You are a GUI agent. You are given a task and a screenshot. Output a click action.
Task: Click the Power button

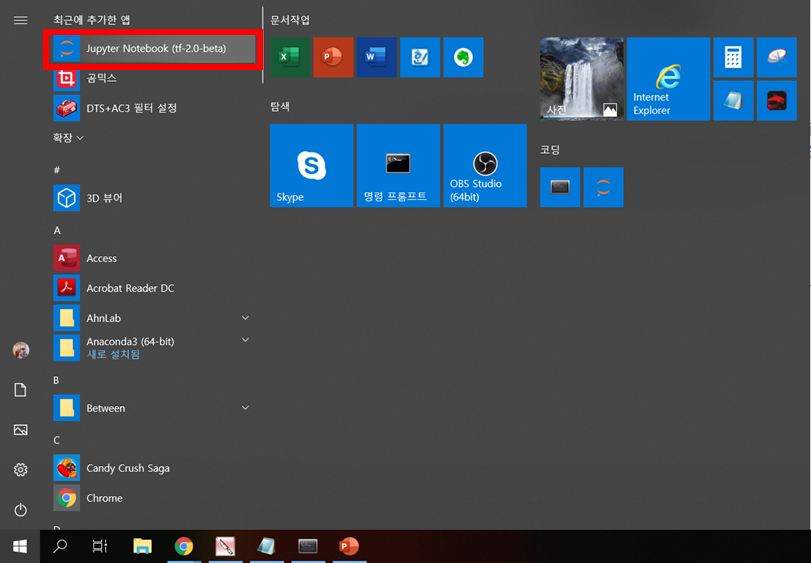pos(21,510)
